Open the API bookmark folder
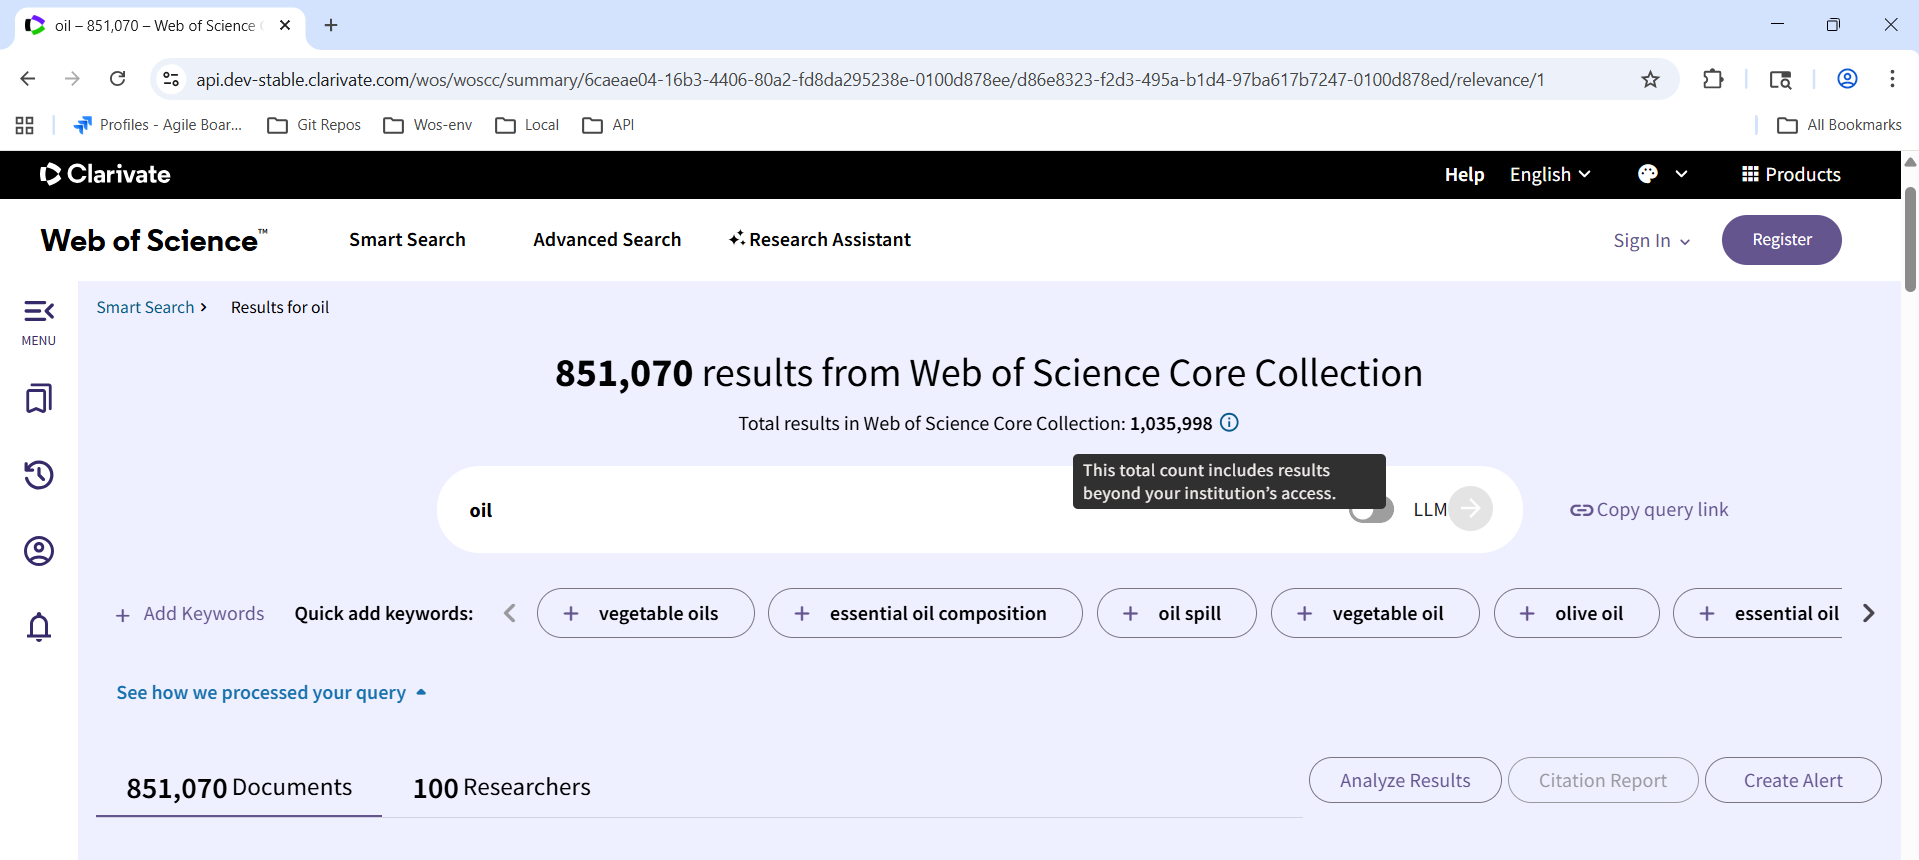Viewport: 1919px width, 860px height. pyautogui.click(x=609, y=125)
